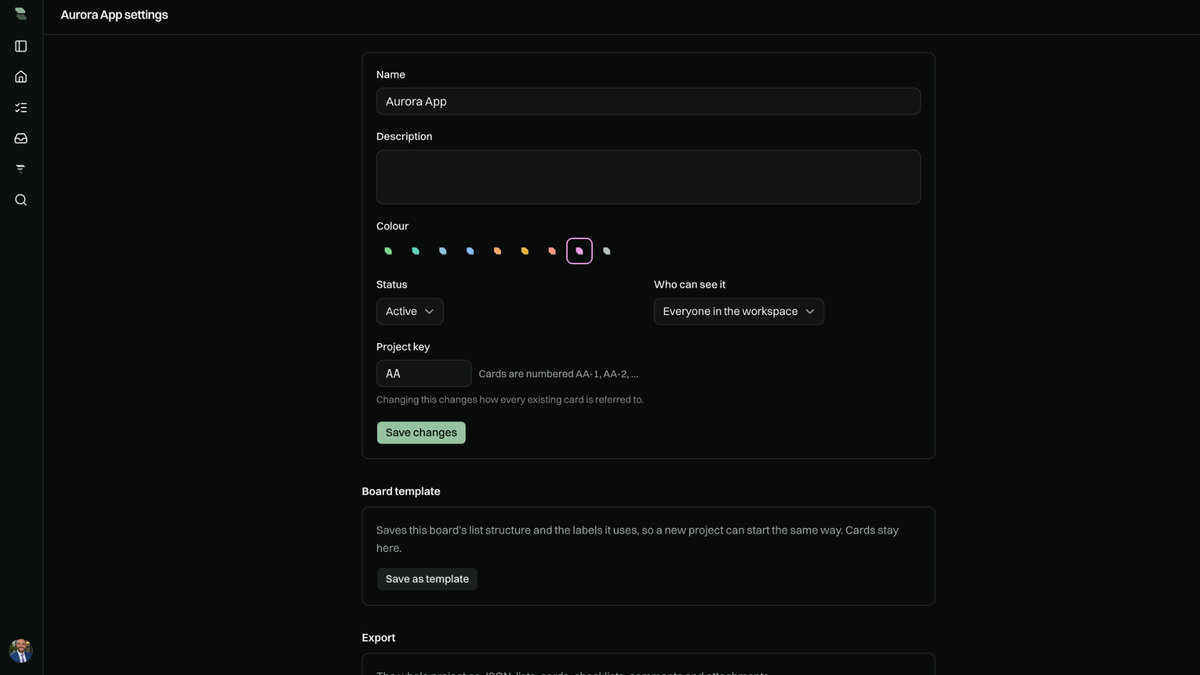Viewport: 1200px width, 675px height.
Task: Click the board template description paragraph
Action: 638,539
